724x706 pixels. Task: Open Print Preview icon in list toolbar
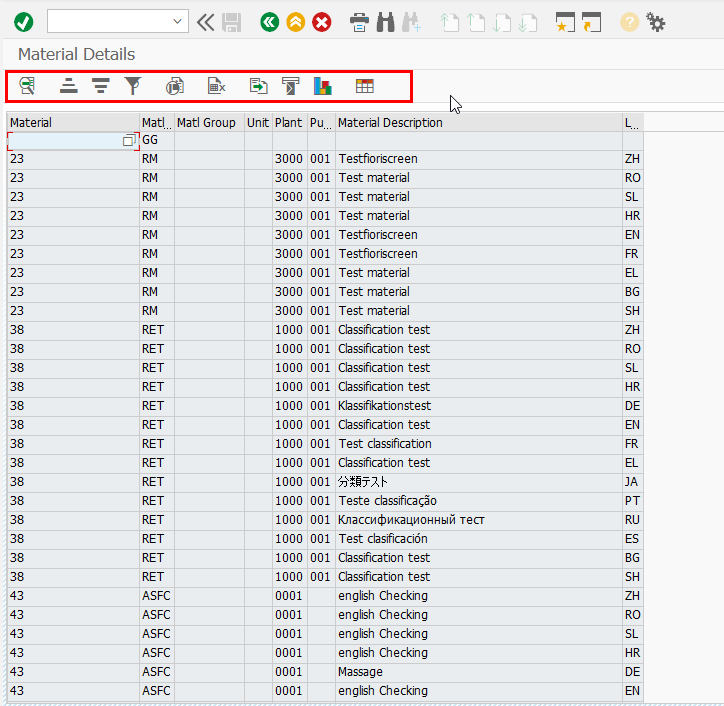(175, 86)
